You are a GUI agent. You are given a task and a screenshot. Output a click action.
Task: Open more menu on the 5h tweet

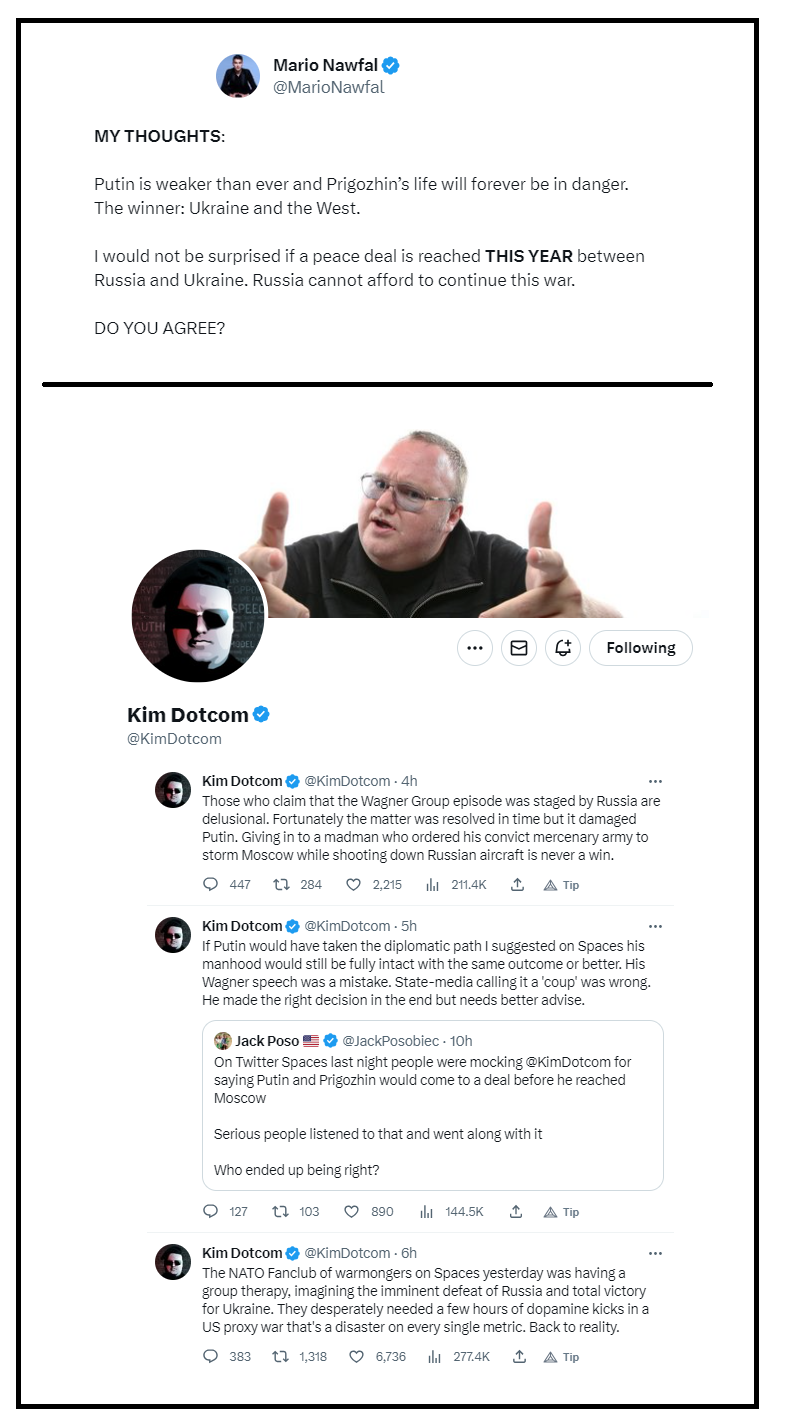pyautogui.click(x=655, y=926)
